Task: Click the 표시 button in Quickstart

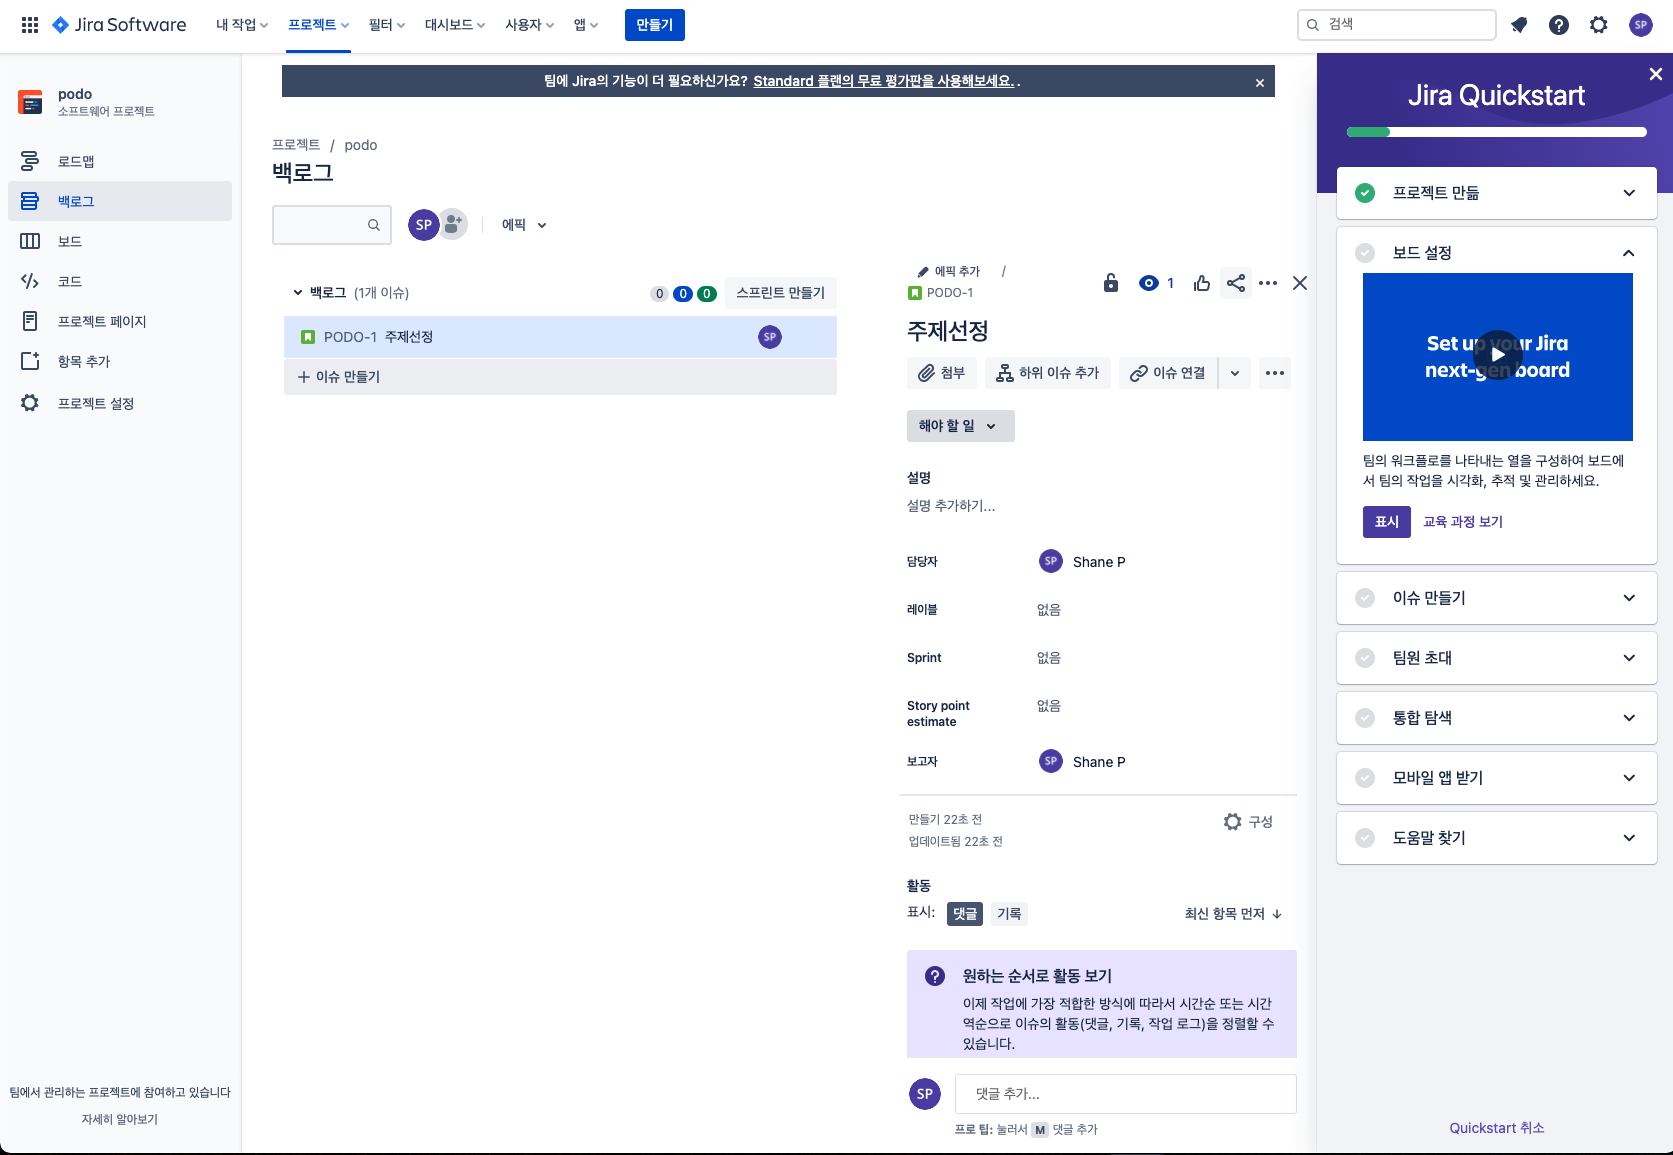Action: click(1387, 522)
